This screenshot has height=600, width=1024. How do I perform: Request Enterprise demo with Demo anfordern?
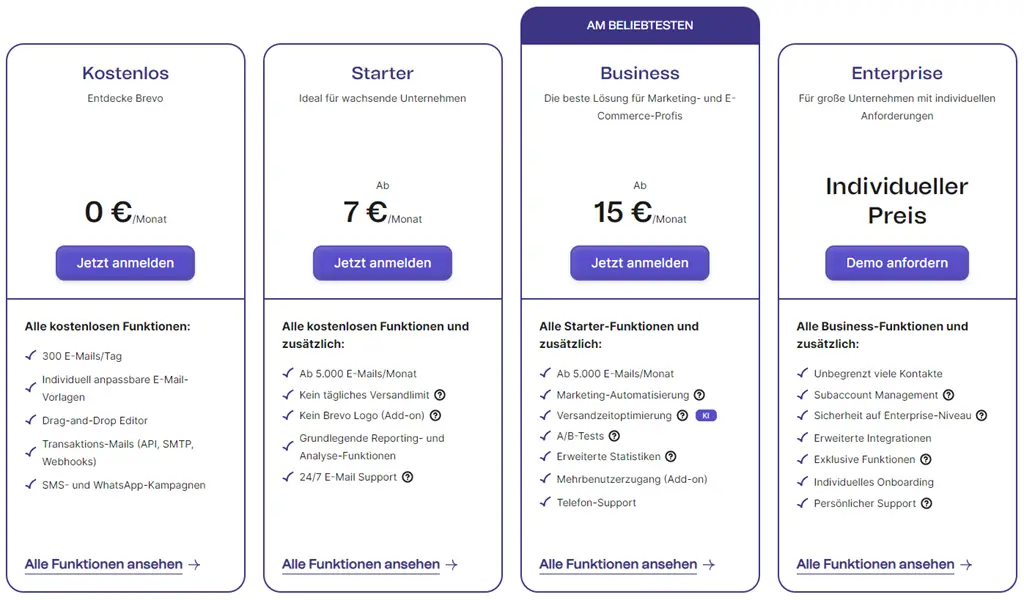pyautogui.click(x=897, y=263)
